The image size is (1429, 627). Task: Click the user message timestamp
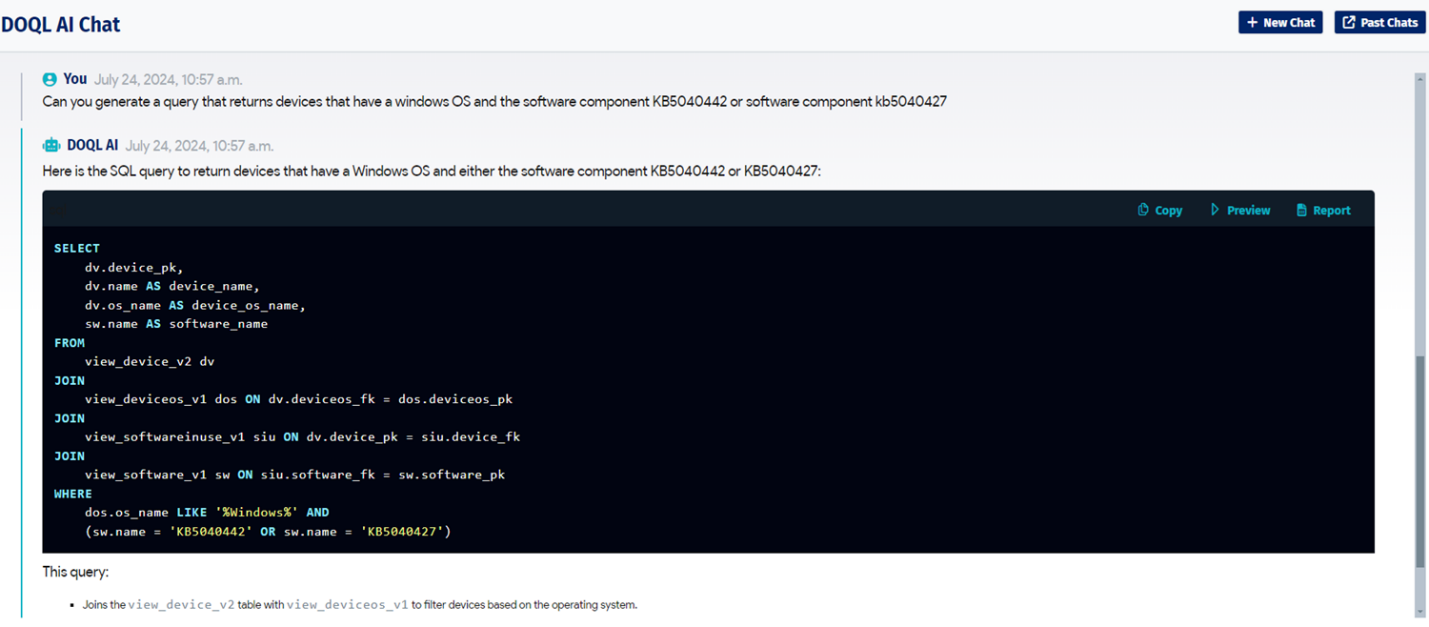pos(168,80)
